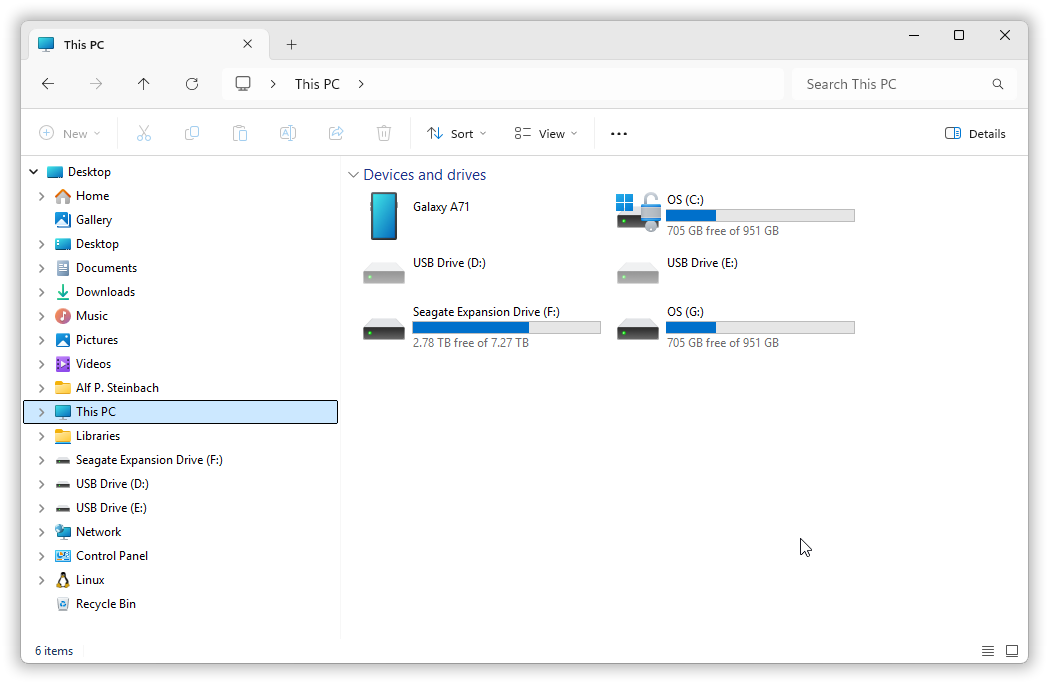The height and width of the screenshot is (684, 1049).
Task: Select the This PC tab
Action: (140, 45)
